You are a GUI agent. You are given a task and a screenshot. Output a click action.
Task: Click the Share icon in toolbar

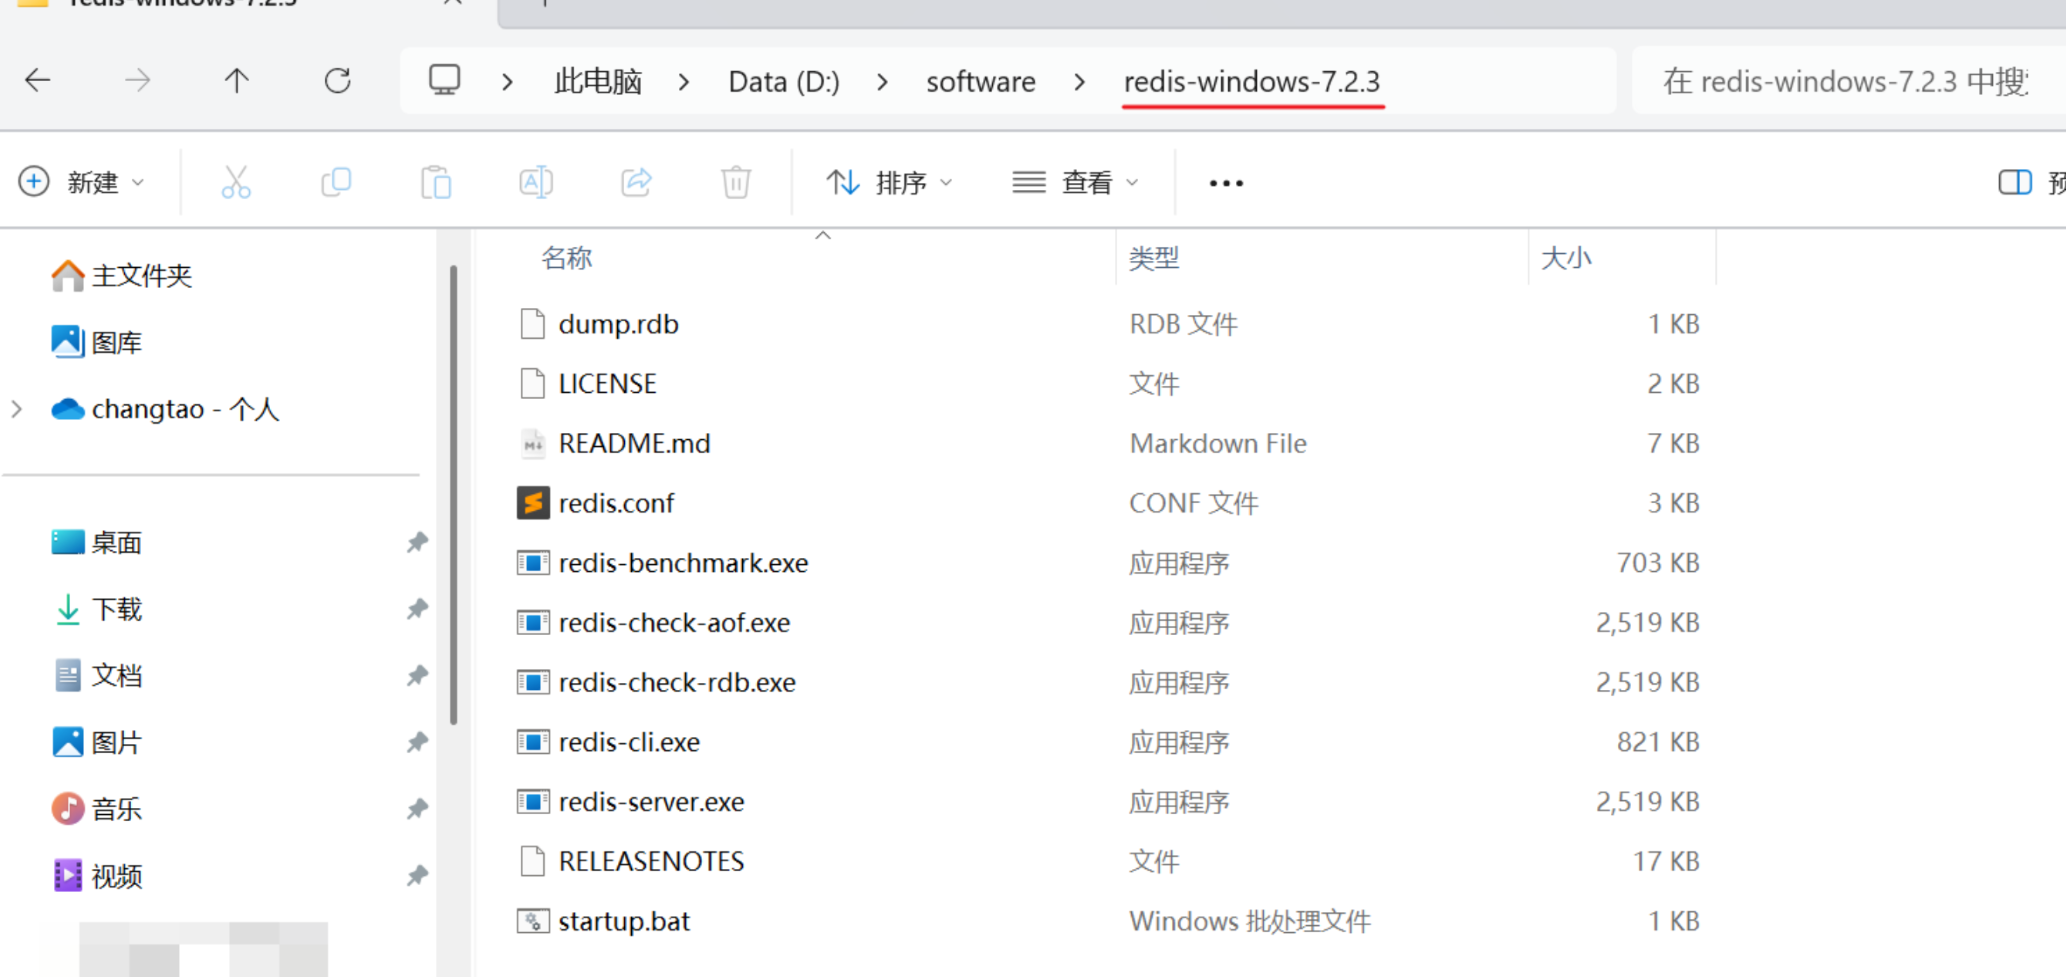pos(636,182)
